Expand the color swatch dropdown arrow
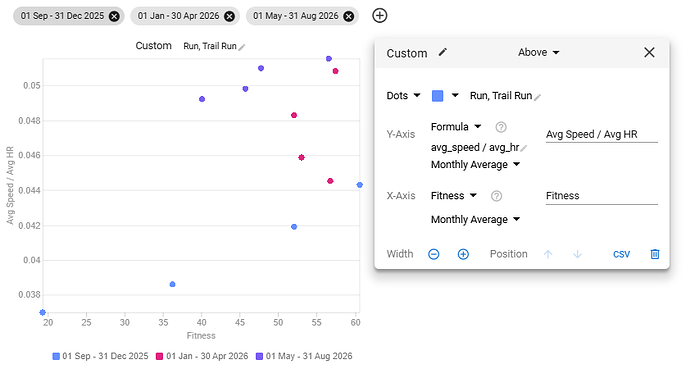The image size is (690, 368). click(455, 95)
